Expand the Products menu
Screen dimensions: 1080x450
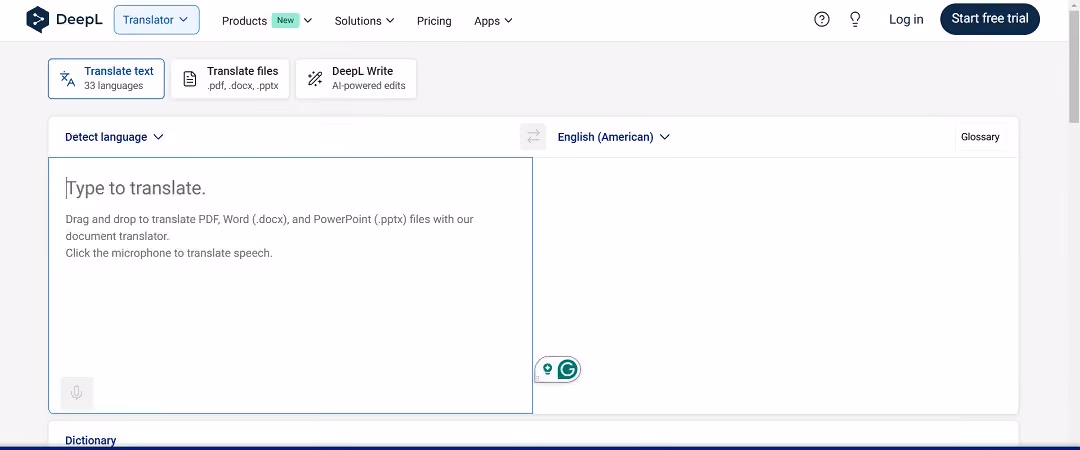coord(267,21)
